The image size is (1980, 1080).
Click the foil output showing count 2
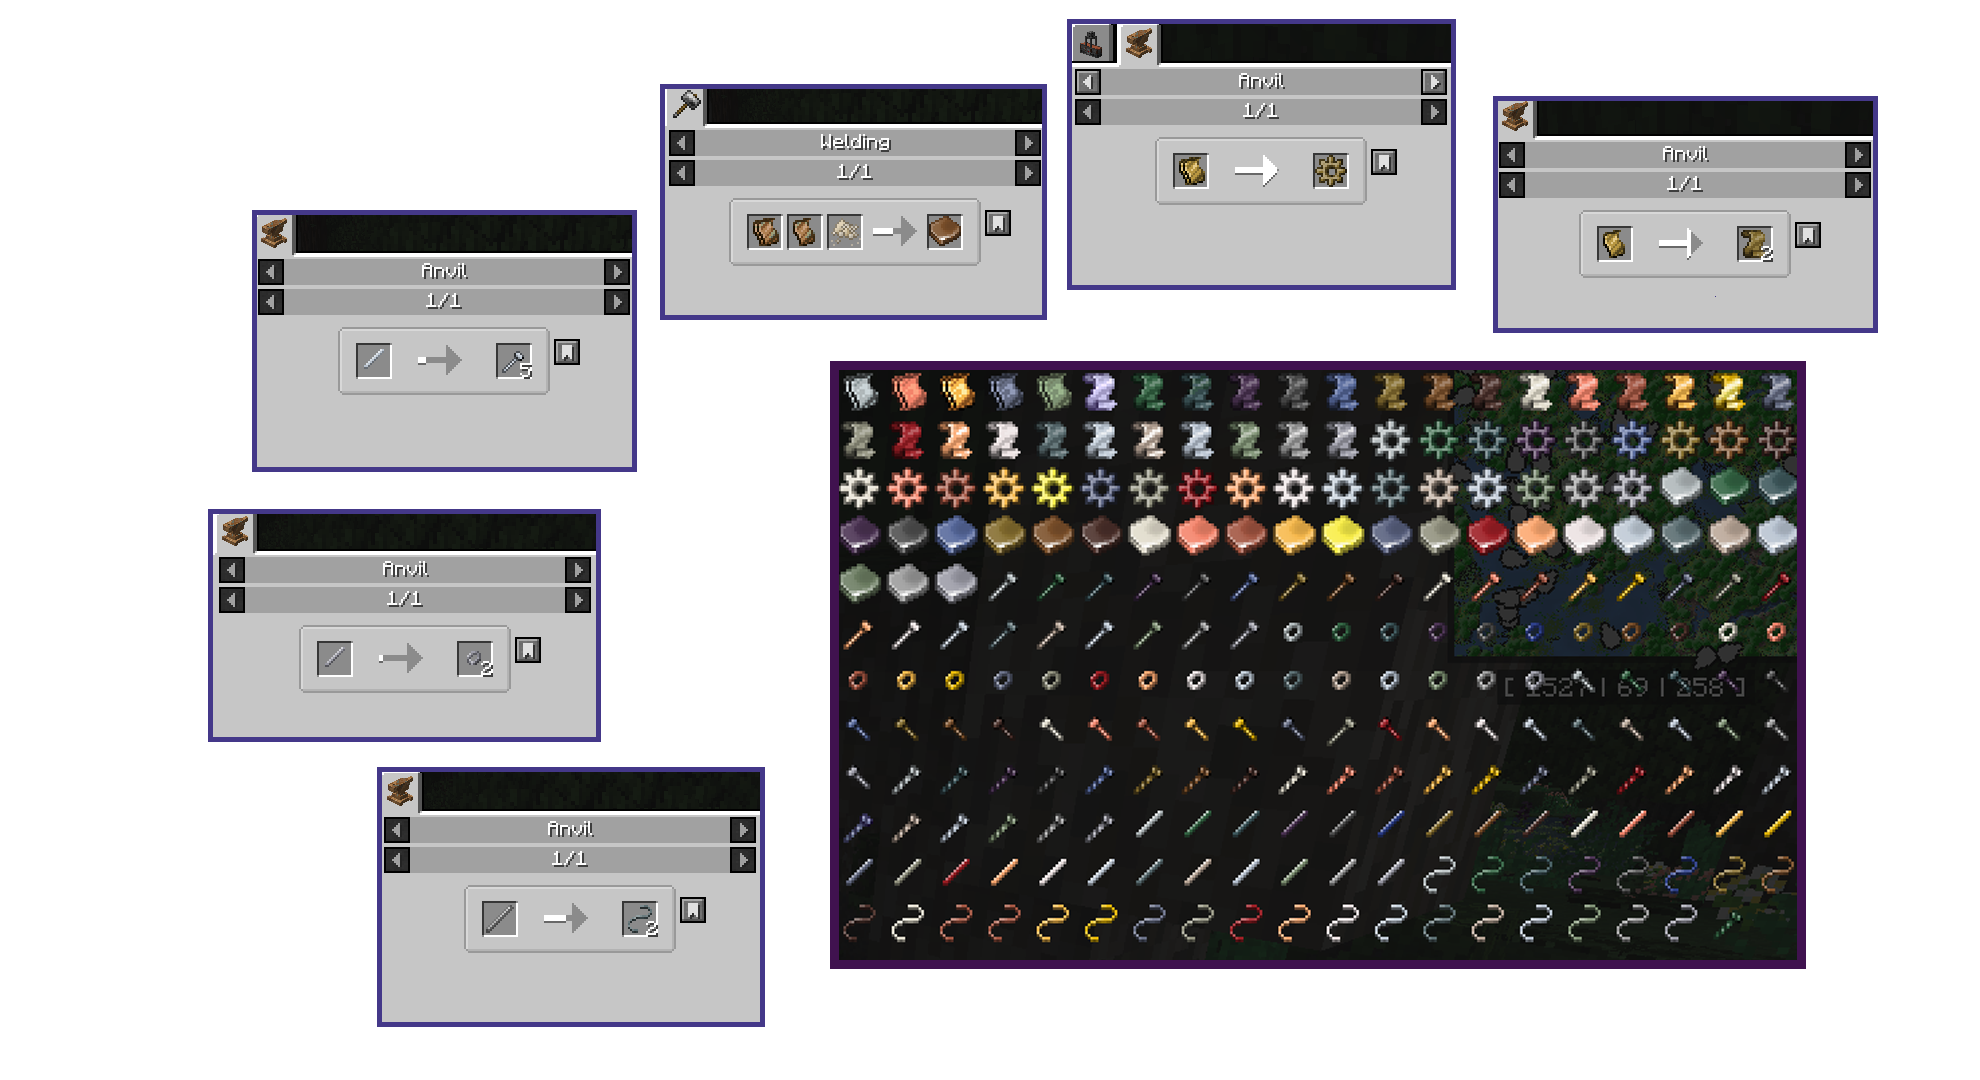1755,244
